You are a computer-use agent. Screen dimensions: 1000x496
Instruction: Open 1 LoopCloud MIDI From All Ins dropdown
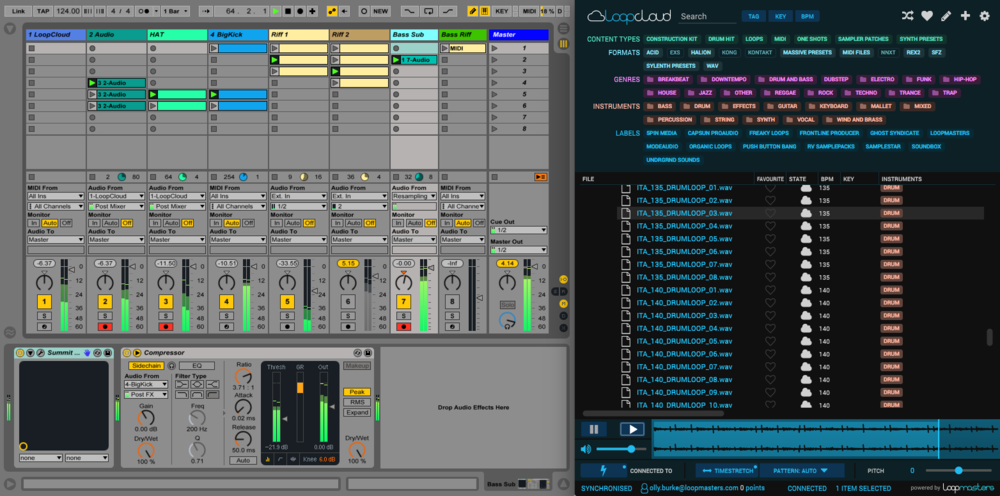pos(55,197)
